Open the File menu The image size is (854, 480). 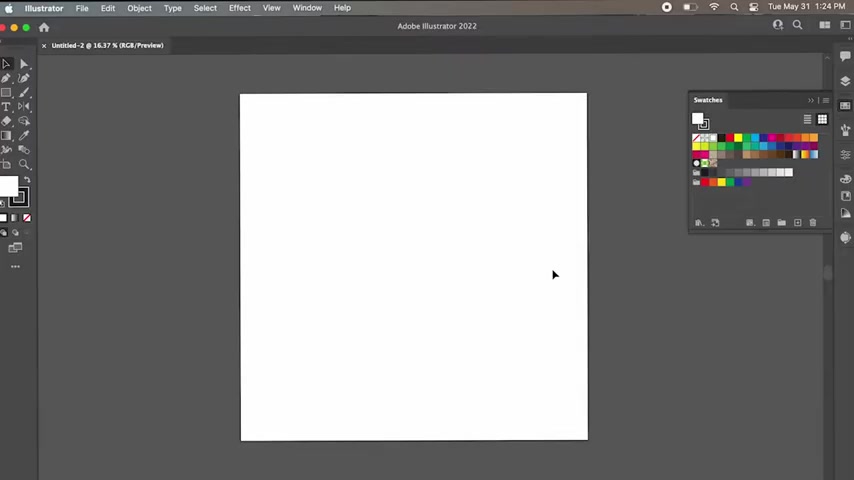coord(82,8)
